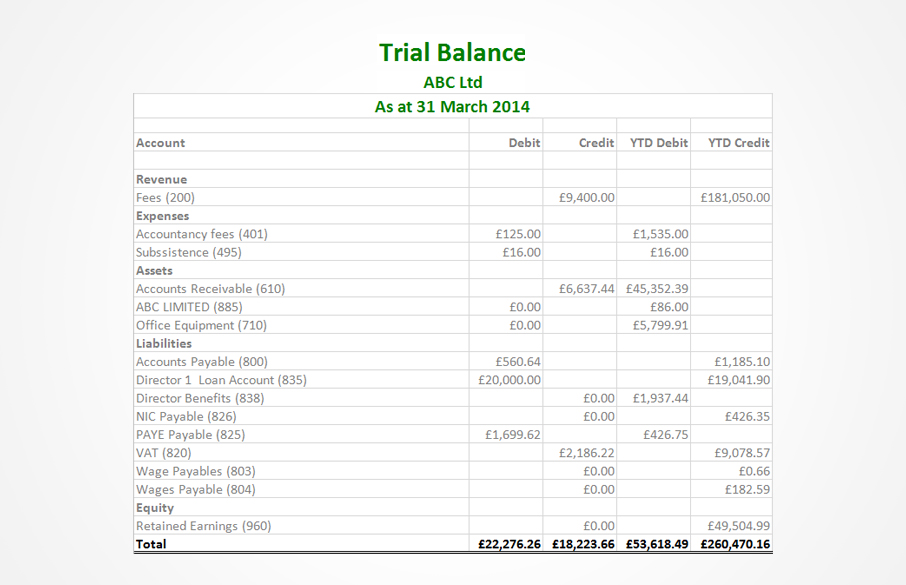Viewport: 906px width, 585px height.
Task: Select the ABC Ltd company name heading
Action: pos(452,82)
